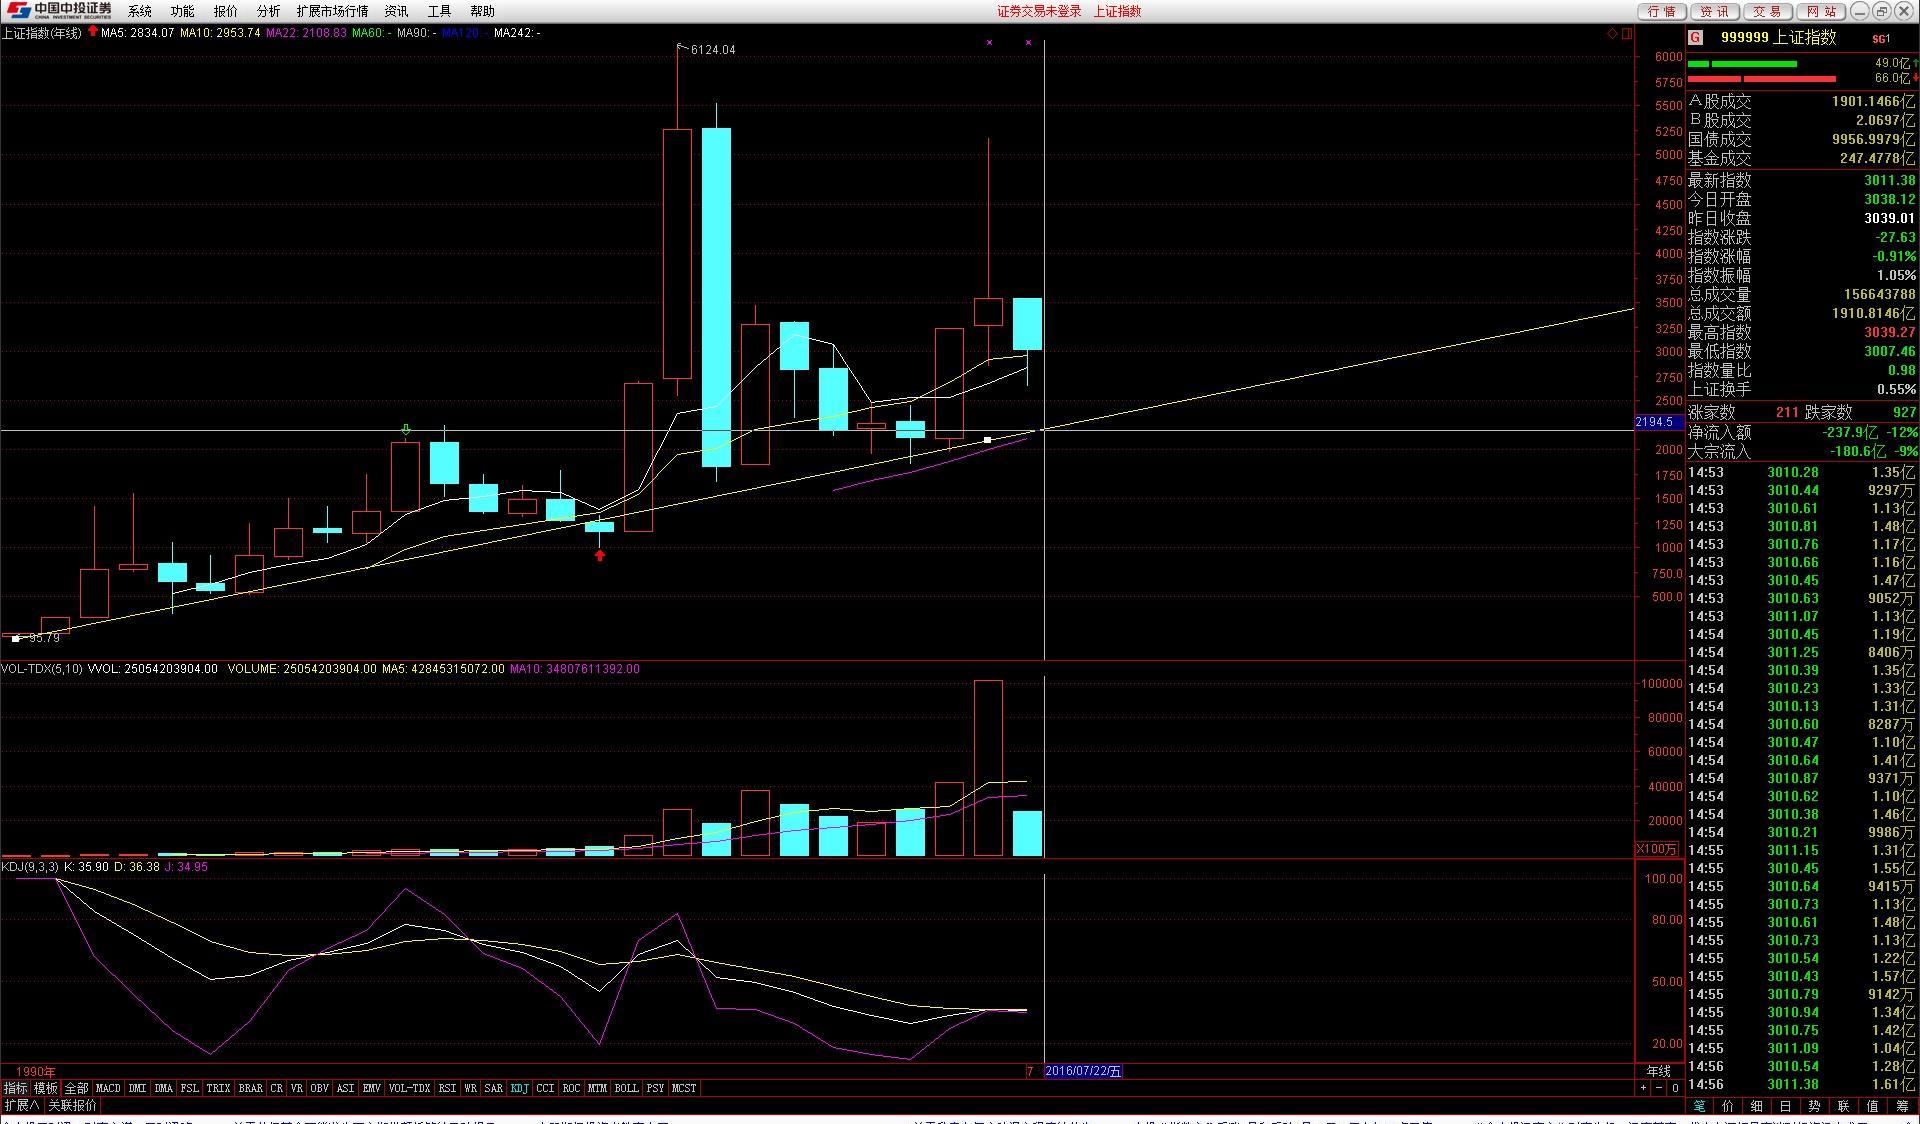This screenshot has width=1920, height=1124.
Task: Select the CCI indicator tab
Action: pos(545,1088)
